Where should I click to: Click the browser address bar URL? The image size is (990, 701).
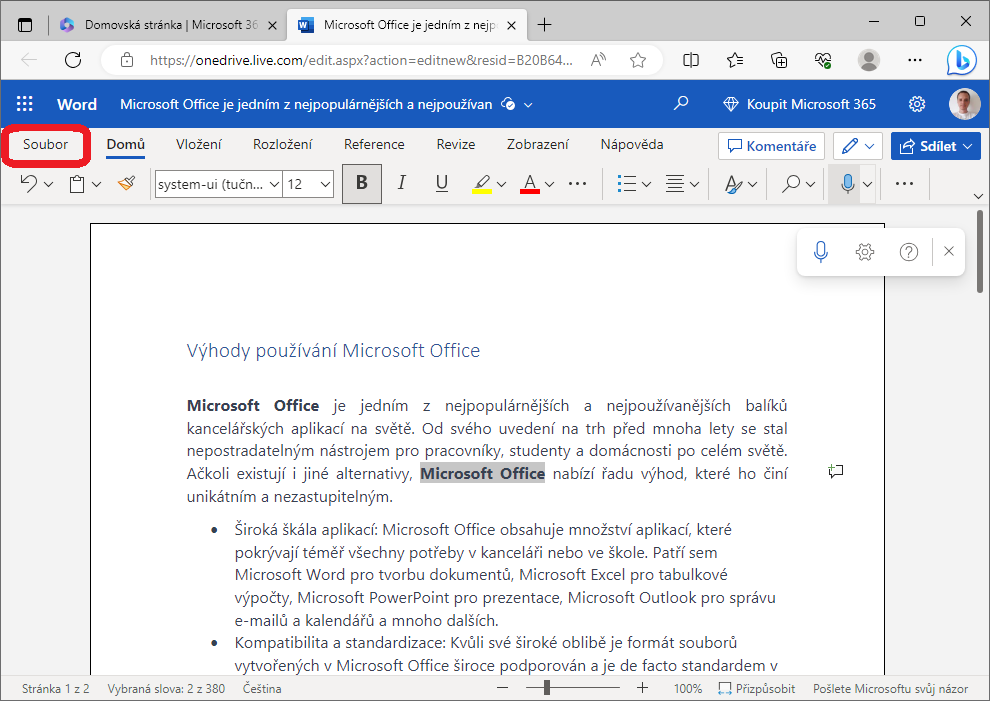(361, 60)
